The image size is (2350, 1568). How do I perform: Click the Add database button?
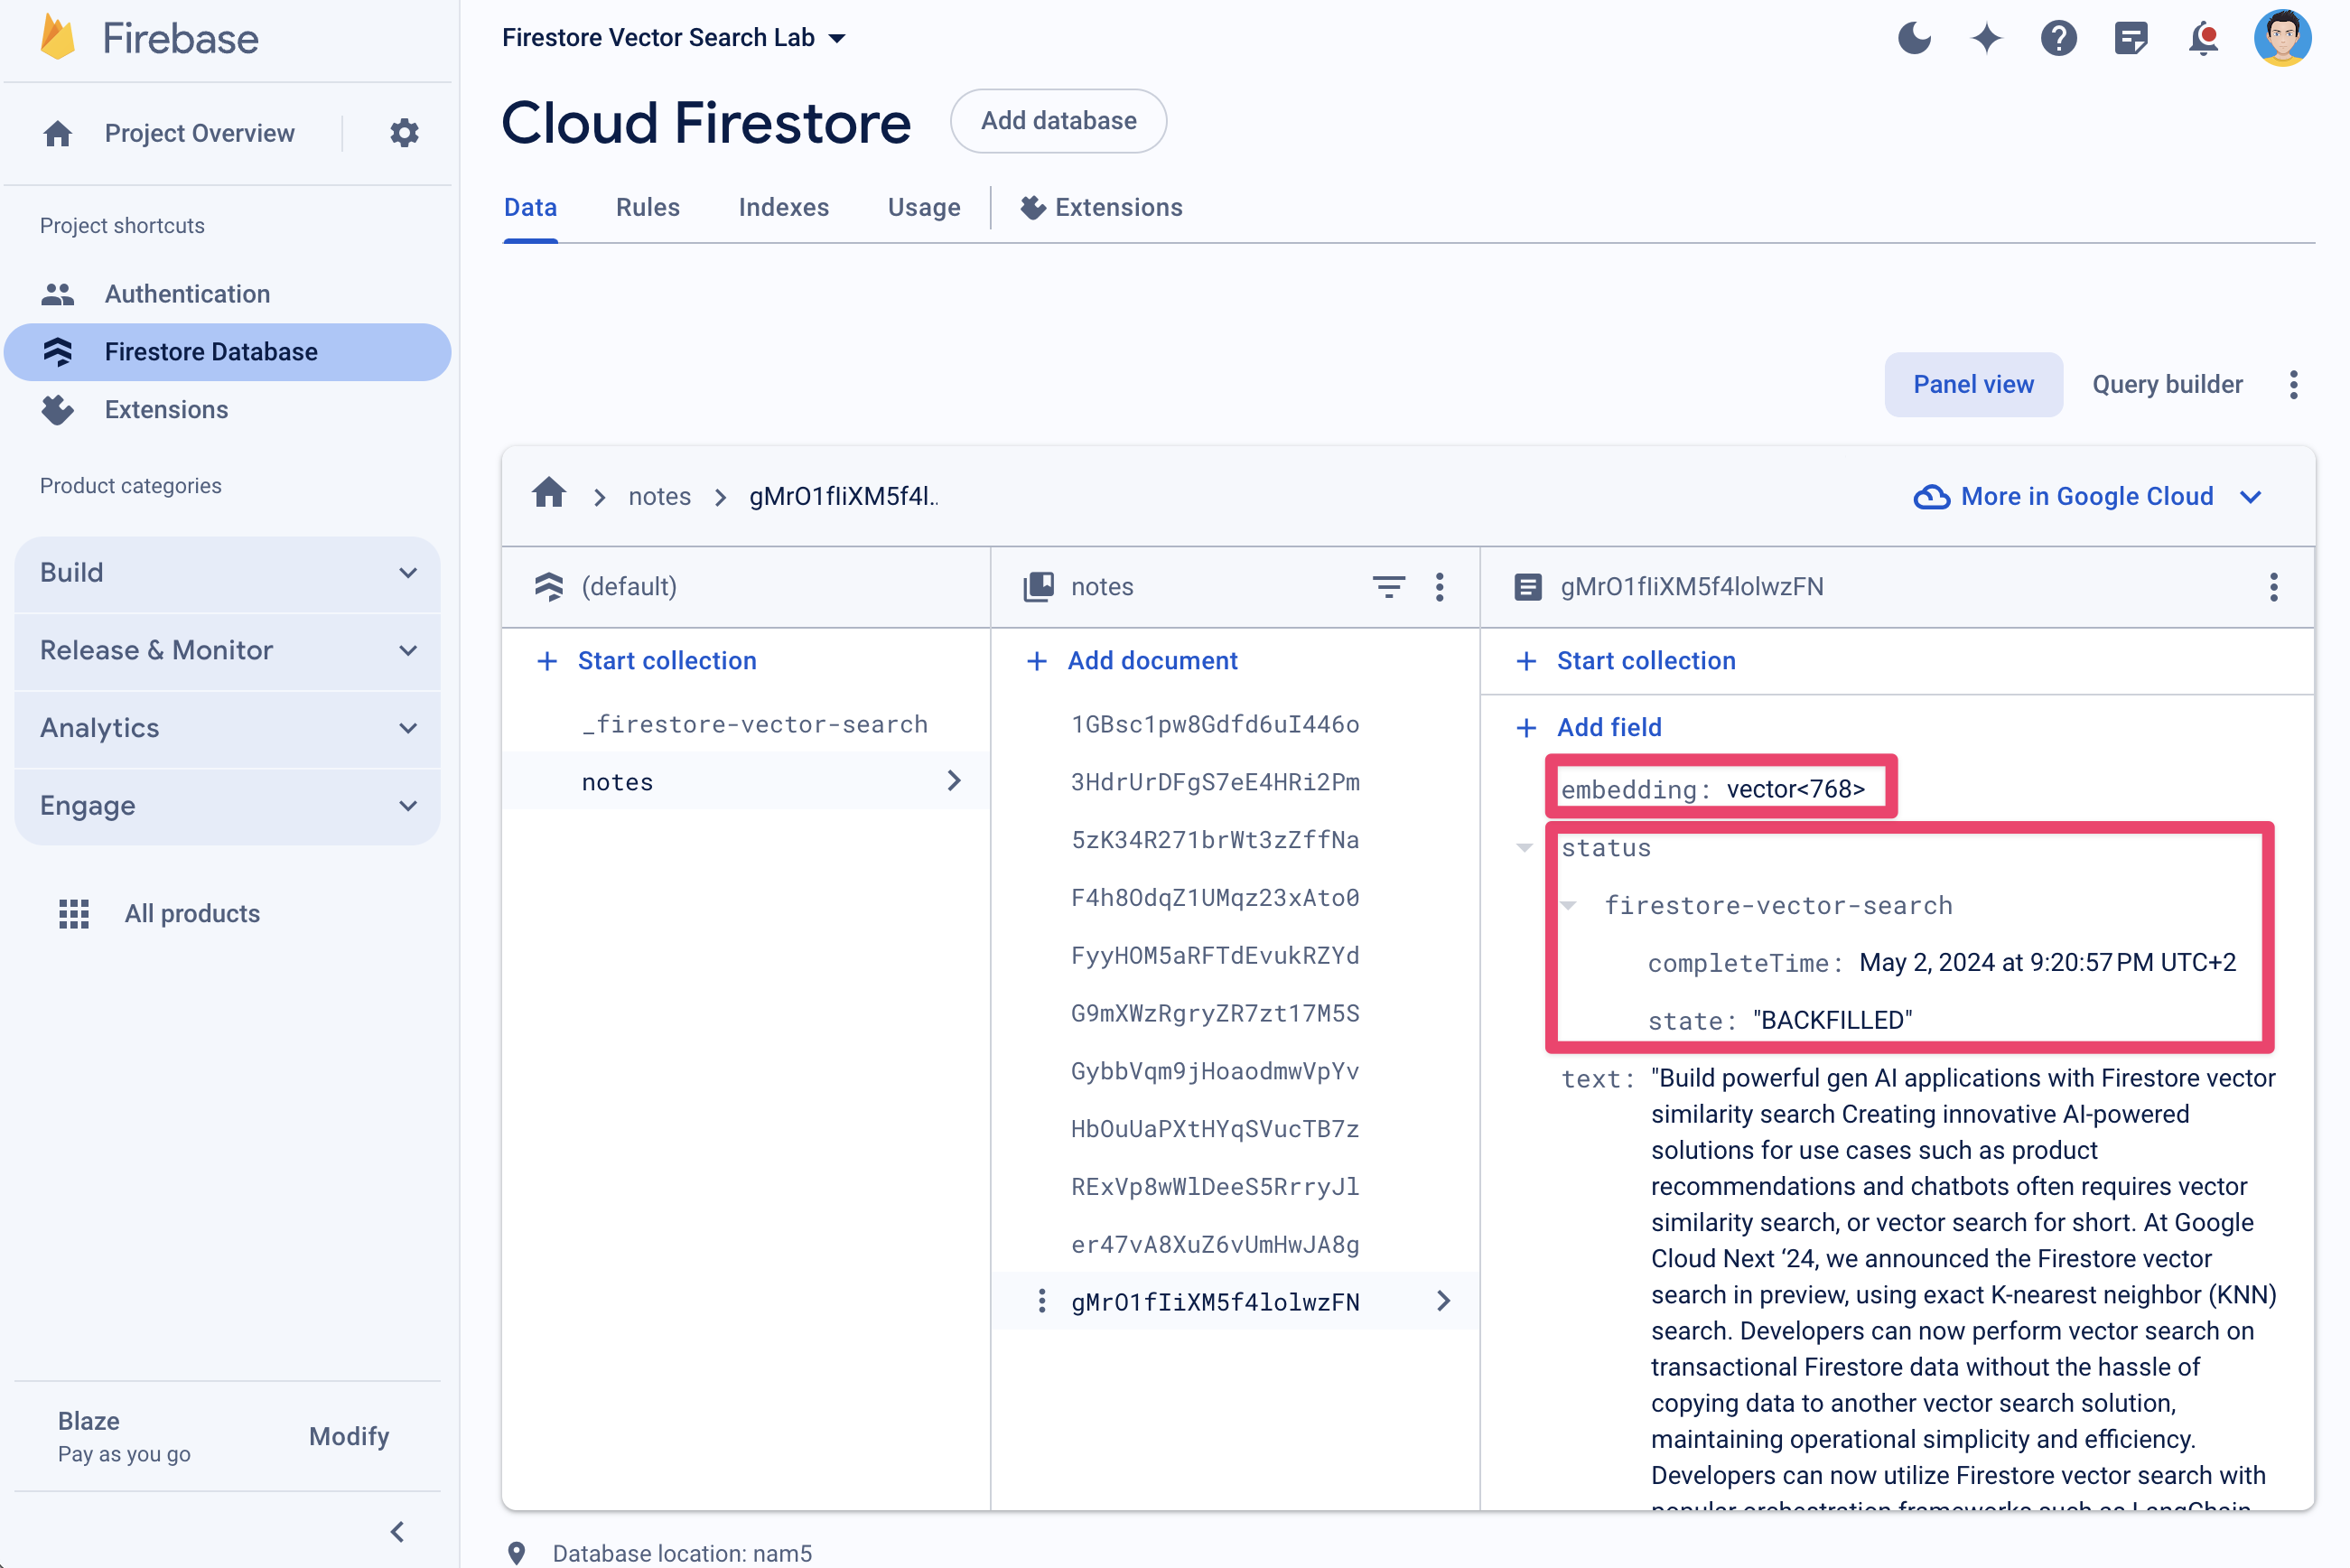(1058, 121)
